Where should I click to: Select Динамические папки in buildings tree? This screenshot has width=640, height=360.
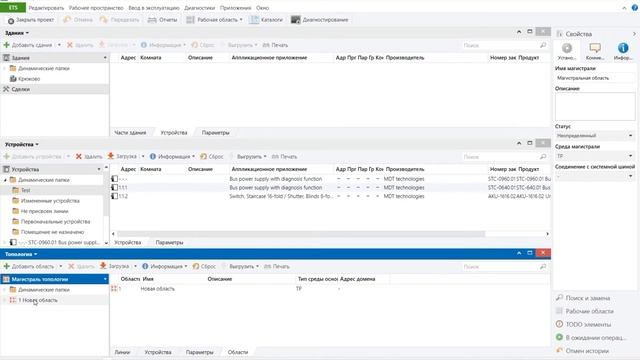[x=44, y=68]
